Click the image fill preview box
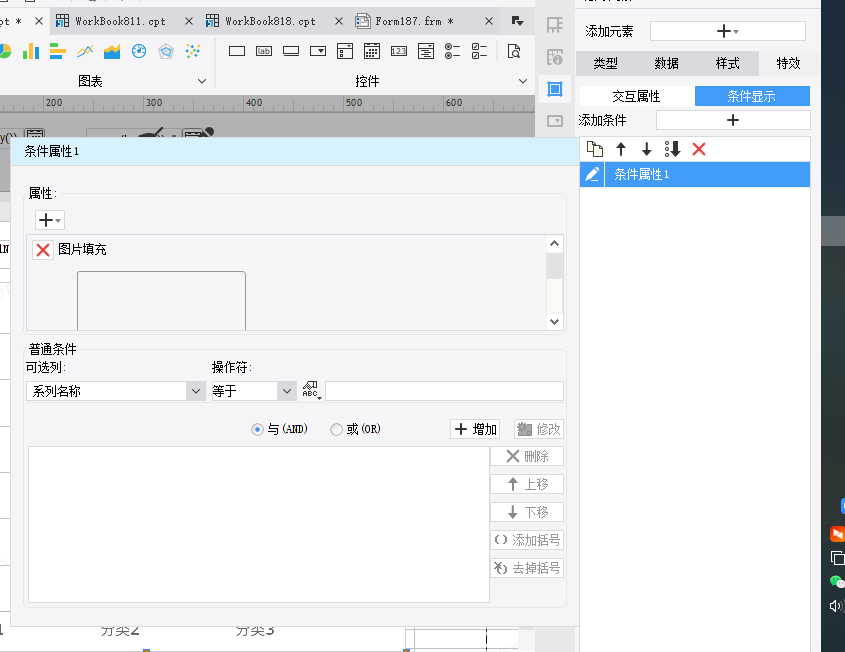This screenshot has width=845, height=652. [x=161, y=301]
